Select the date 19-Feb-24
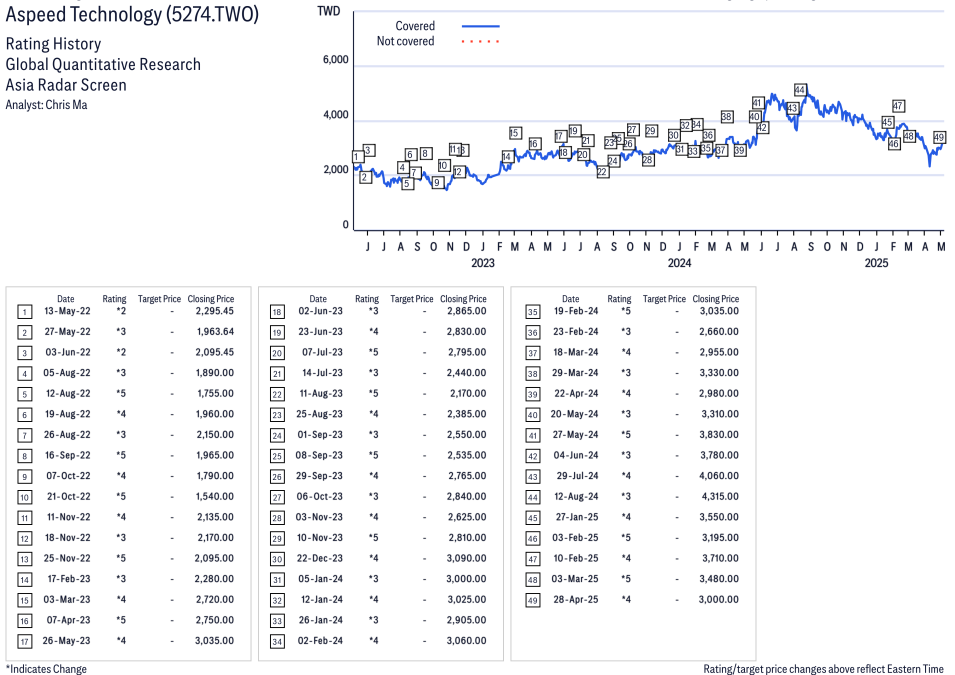This screenshot has height=675, width=955. coord(576,311)
